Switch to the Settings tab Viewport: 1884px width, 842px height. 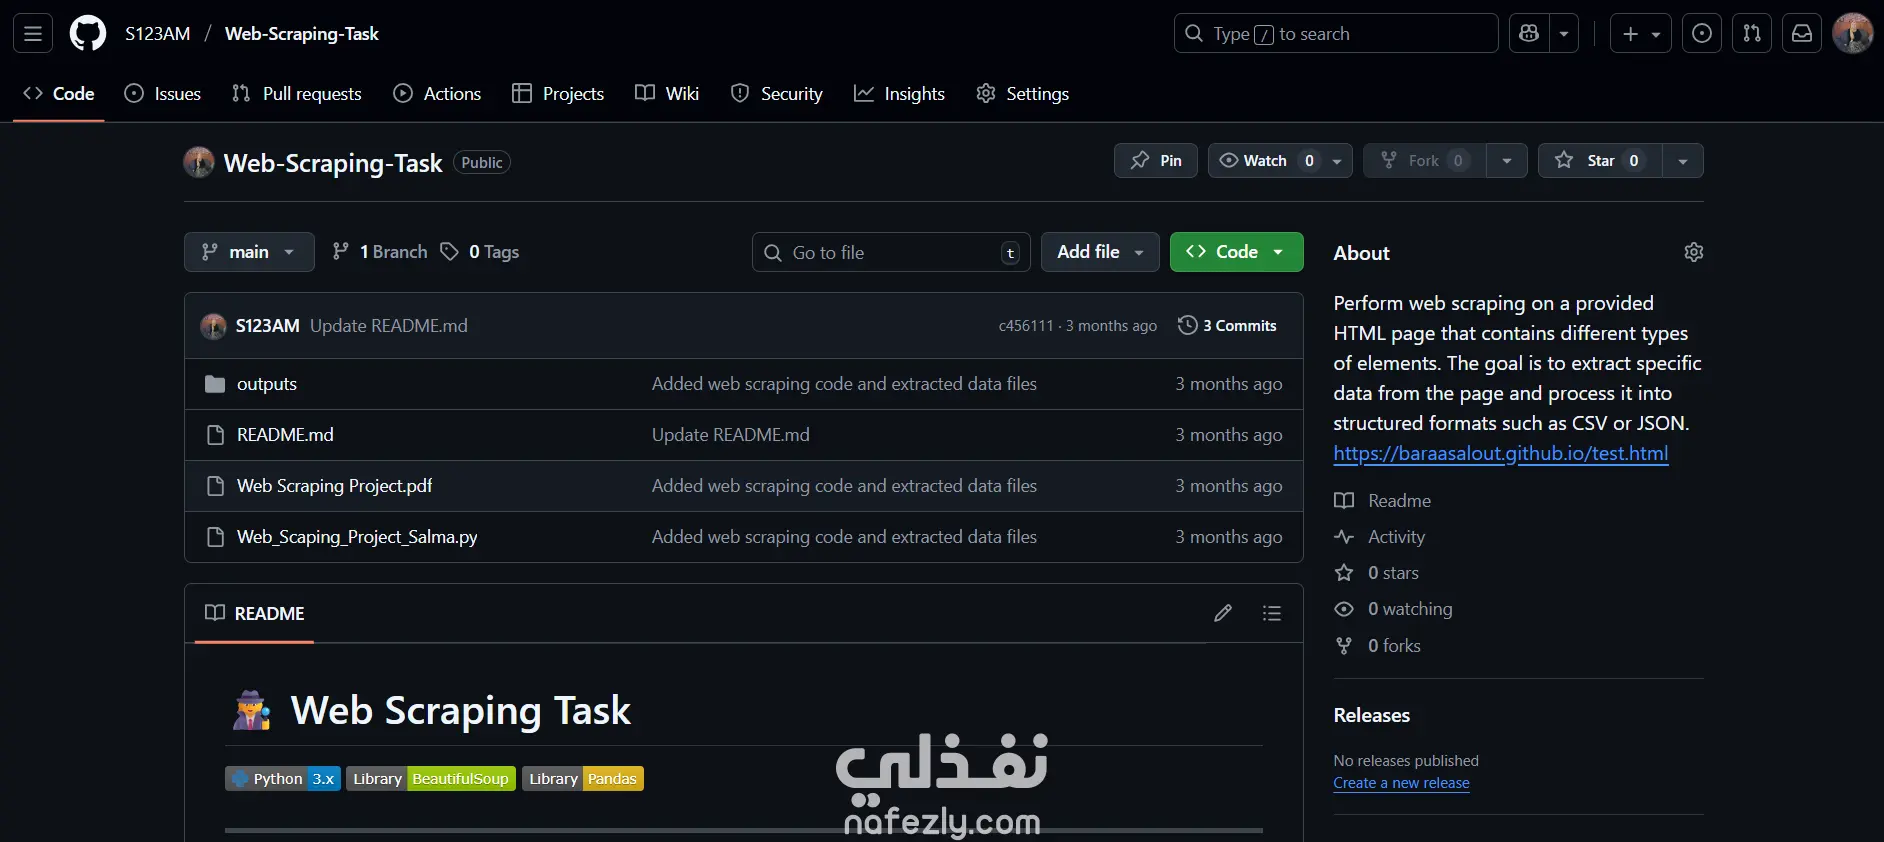point(1023,94)
